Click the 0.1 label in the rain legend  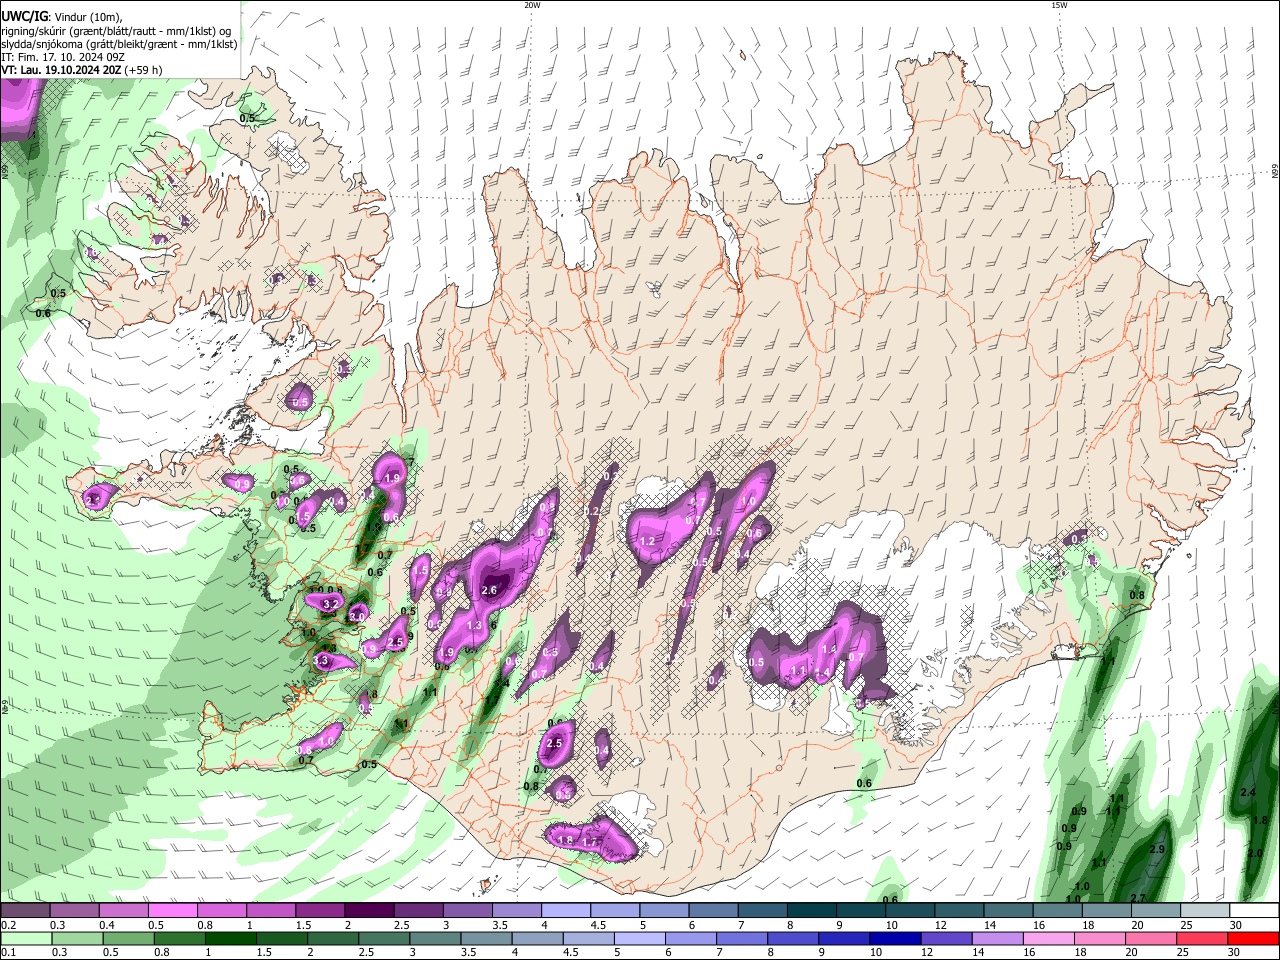click(x=8, y=953)
